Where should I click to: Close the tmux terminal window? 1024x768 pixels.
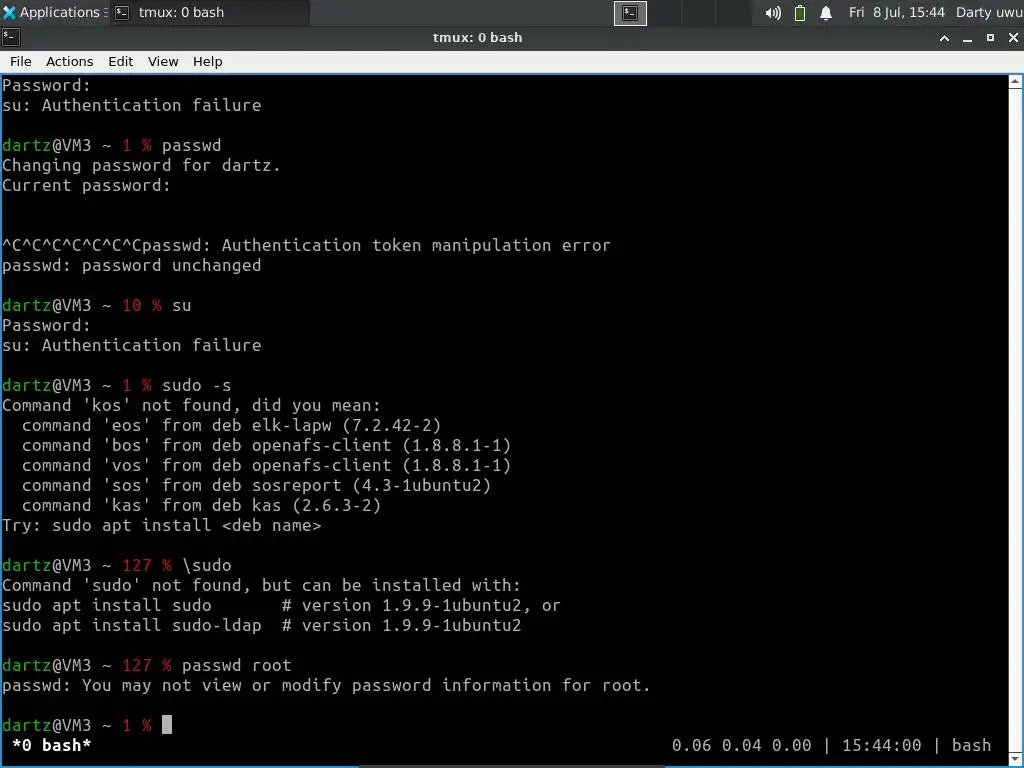coord(1013,38)
